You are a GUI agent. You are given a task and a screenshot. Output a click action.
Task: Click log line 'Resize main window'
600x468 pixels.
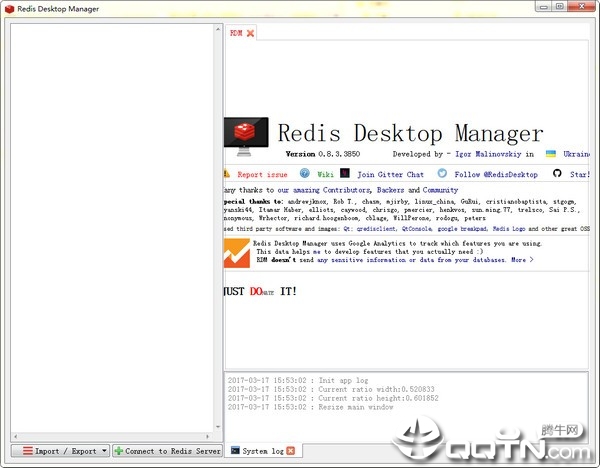click(311, 407)
